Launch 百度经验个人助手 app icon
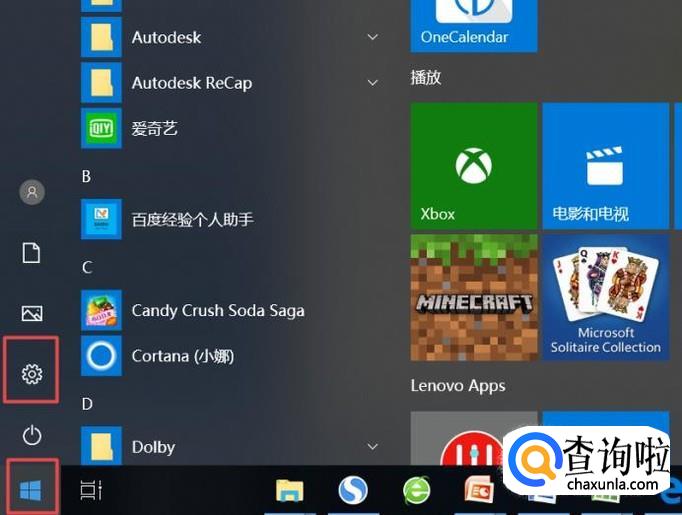The width and height of the screenshot is (682, 515). click(101, 219)
